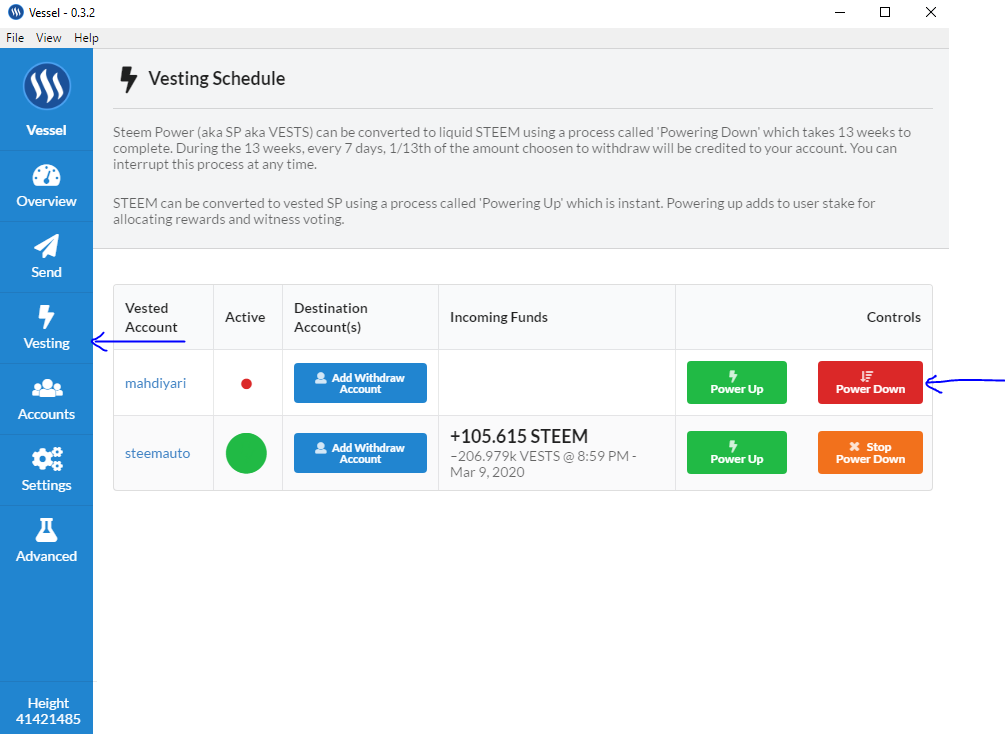Click the -206.979k VESTS schedule line
Viewport: 1005px width, 734px height.
tap(543, 464)
